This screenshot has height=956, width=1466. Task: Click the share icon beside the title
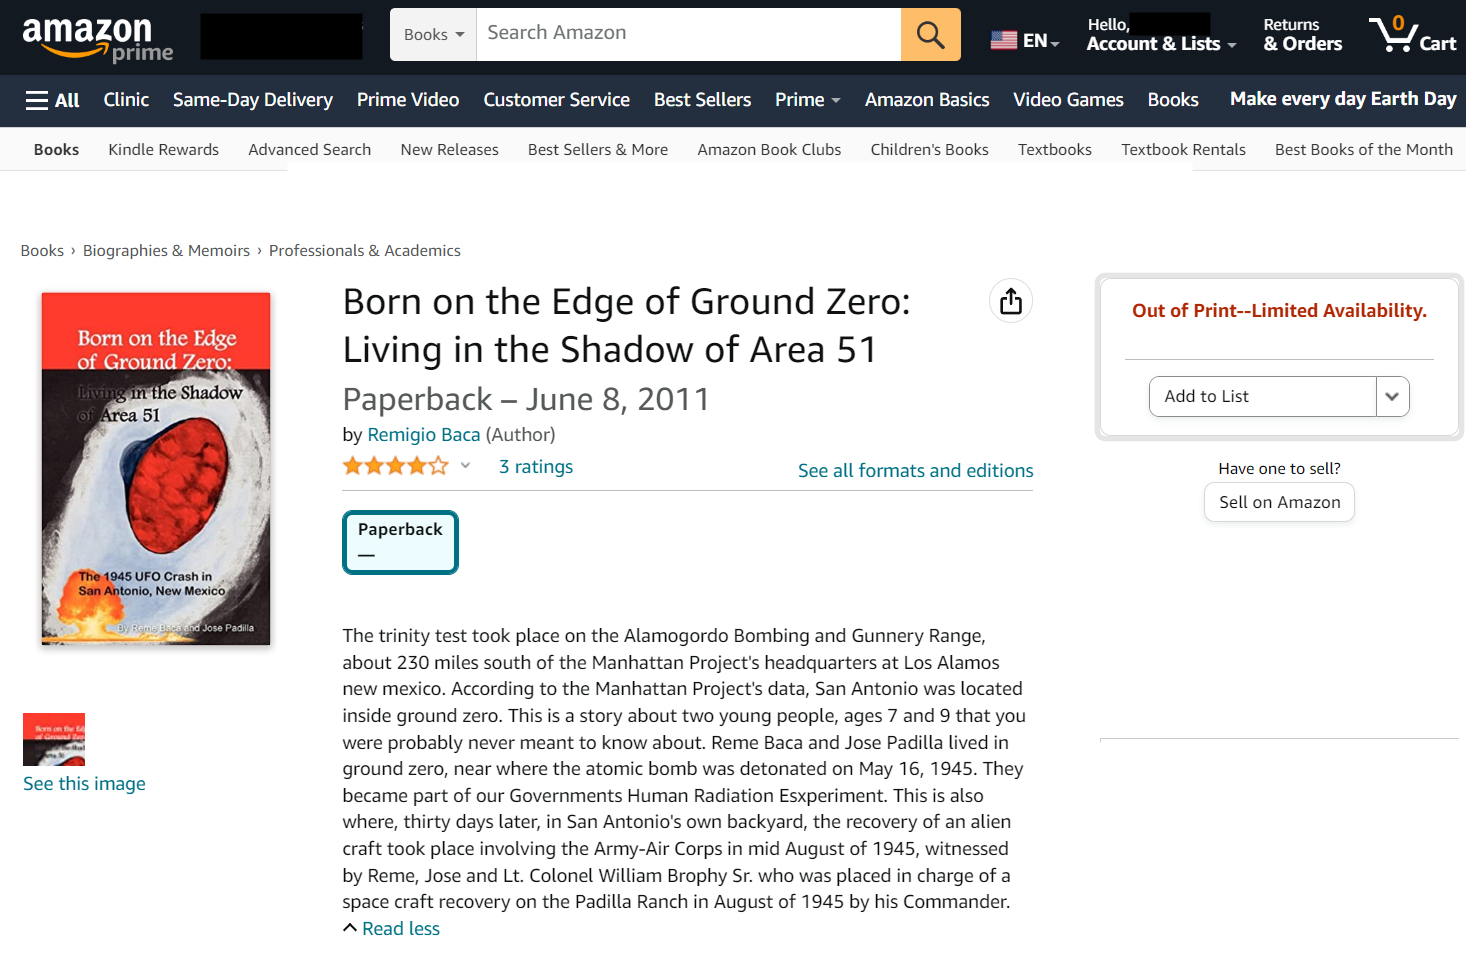(1011, 301)
